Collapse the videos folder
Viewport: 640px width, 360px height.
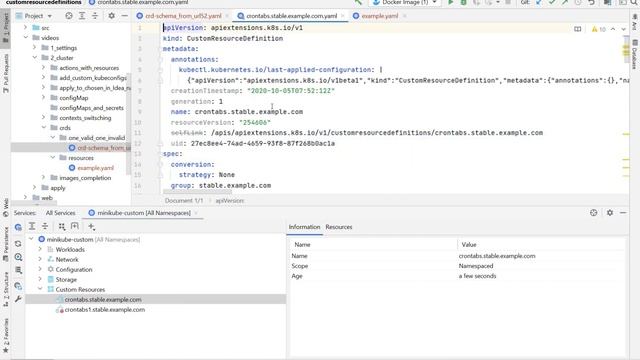(25, 38)
